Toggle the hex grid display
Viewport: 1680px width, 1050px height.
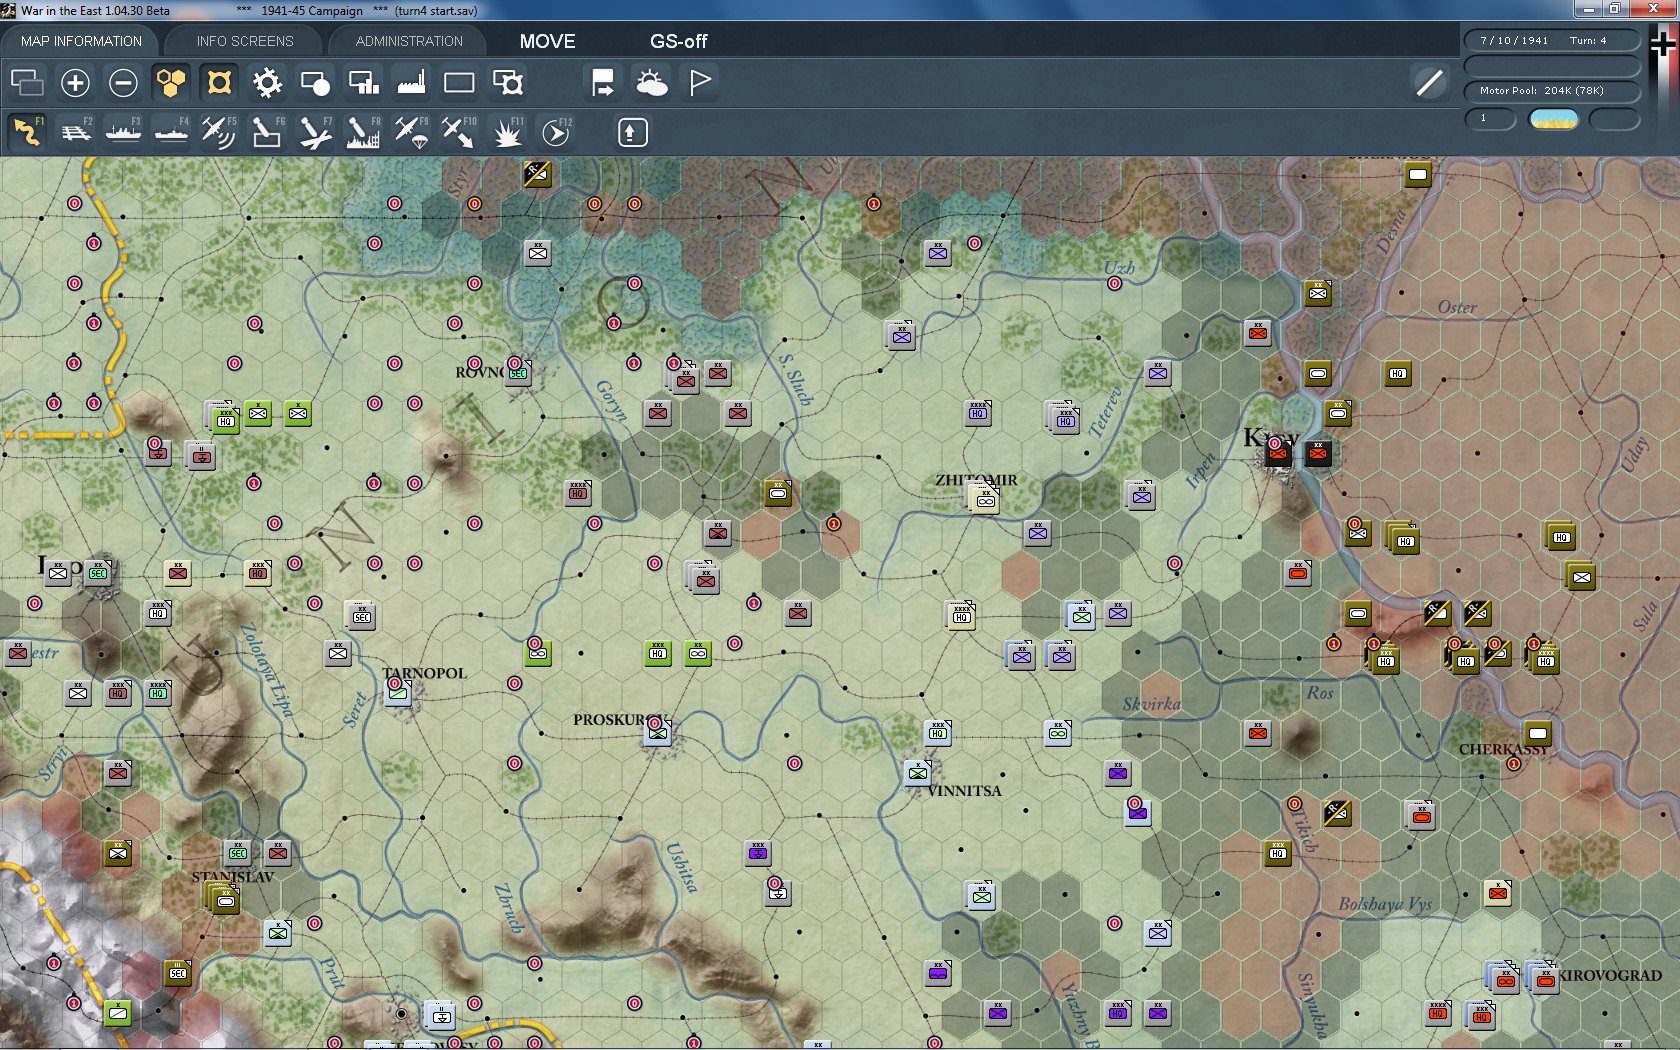click(x=171, y=82)
